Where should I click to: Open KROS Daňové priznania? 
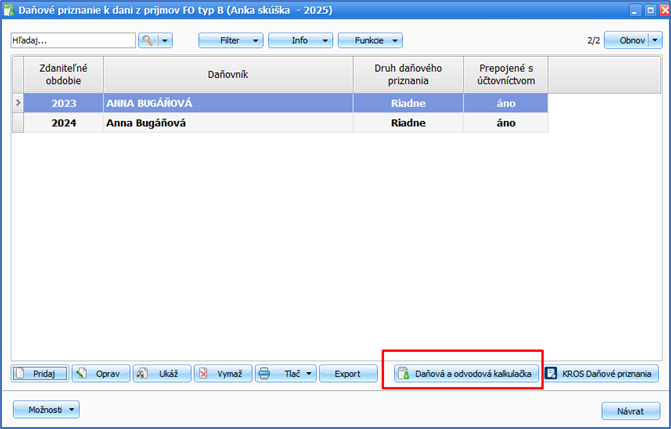click(x=602, y=374)
